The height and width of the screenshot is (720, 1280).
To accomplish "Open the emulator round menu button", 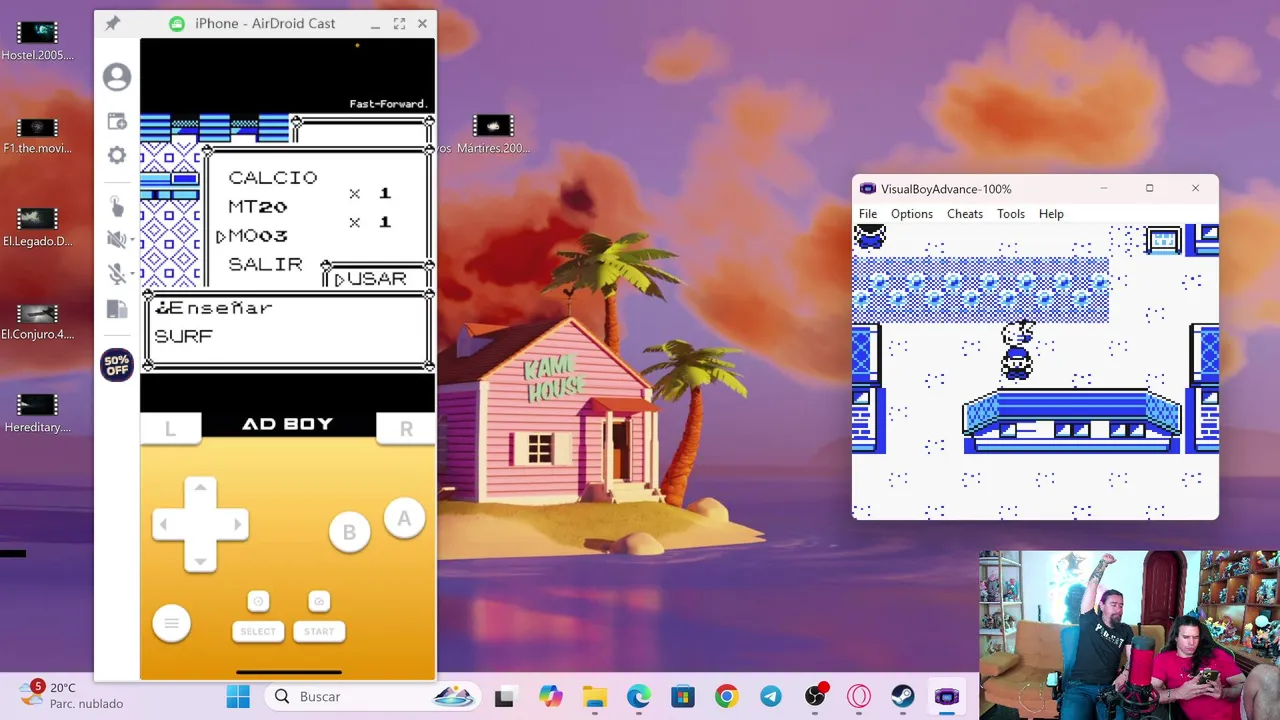I will tap(171, 624).
